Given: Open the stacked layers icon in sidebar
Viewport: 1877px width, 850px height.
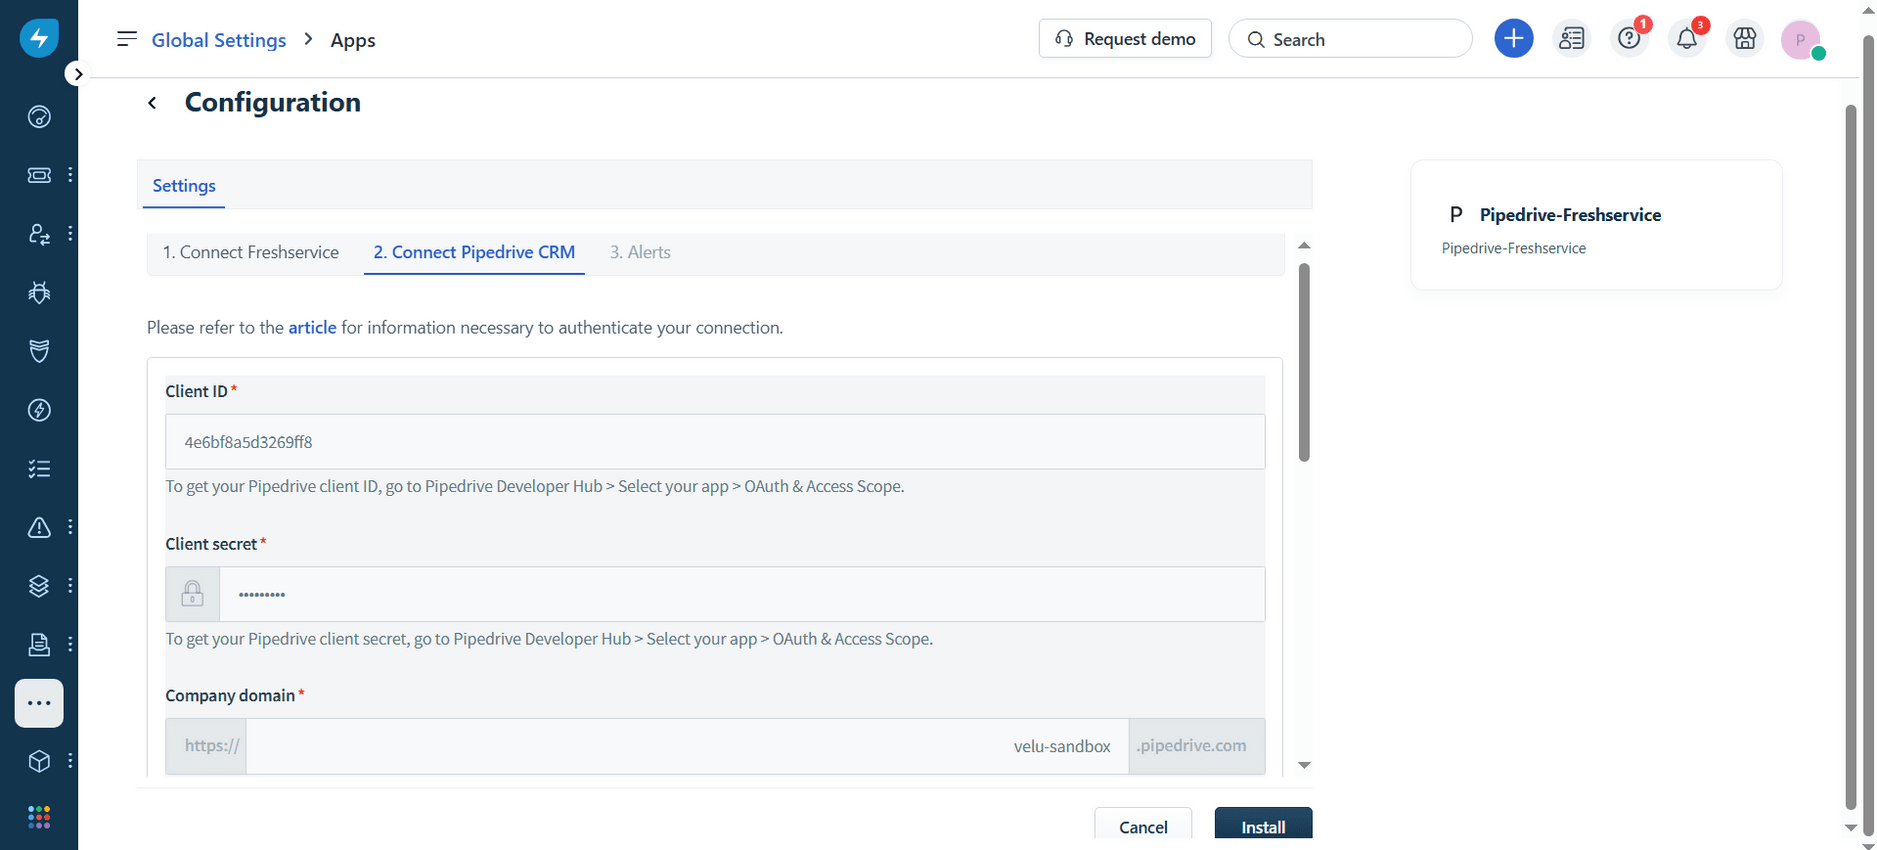Looking at the screenshot, I should (x=39, y=586).
